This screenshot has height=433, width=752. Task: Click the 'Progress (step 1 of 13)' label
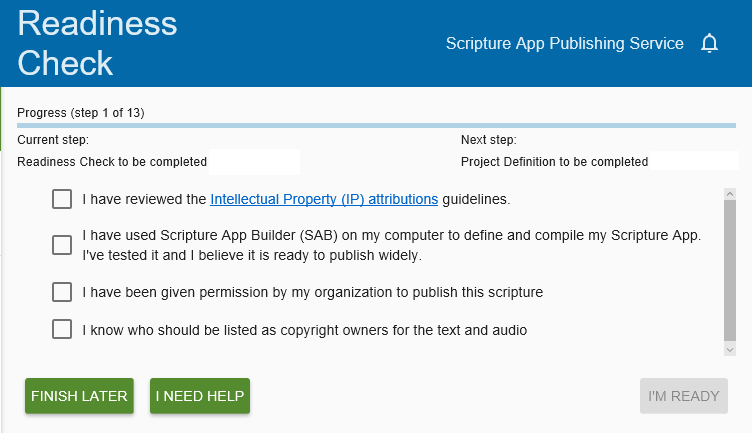click(x=81, y=113)
